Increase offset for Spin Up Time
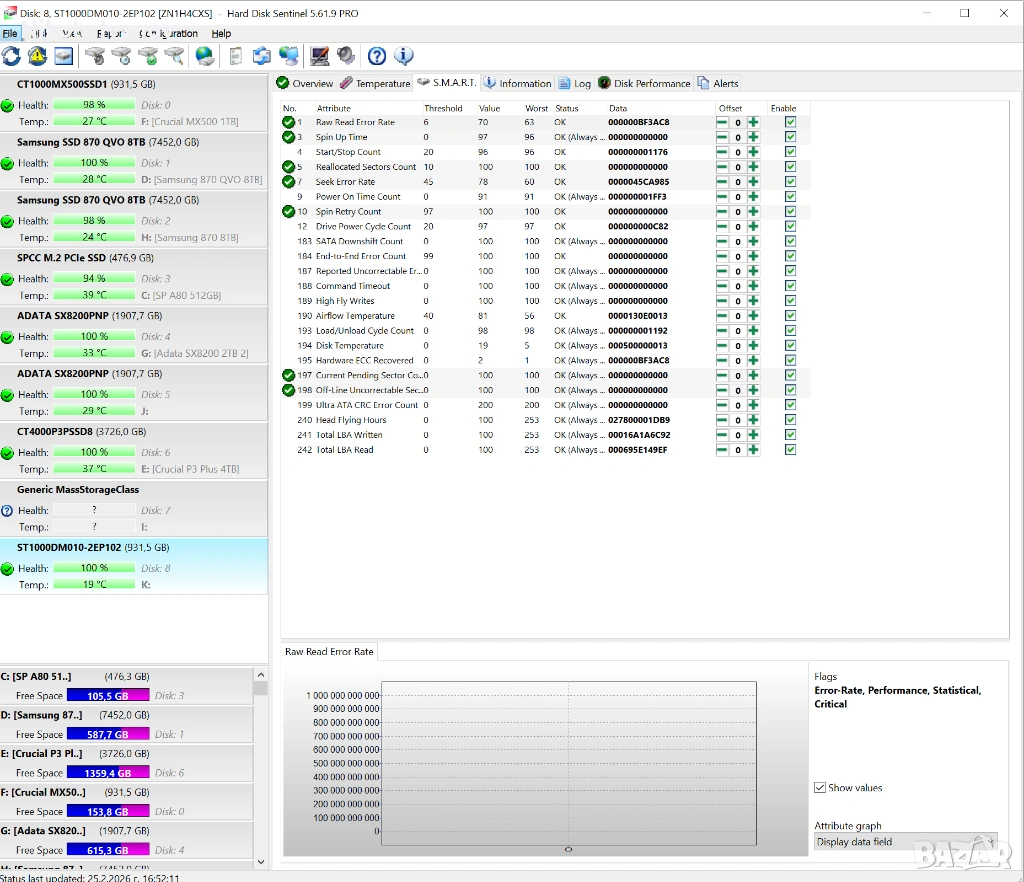Viewport: 1024px width, 882px height. (x=753, y=137)
